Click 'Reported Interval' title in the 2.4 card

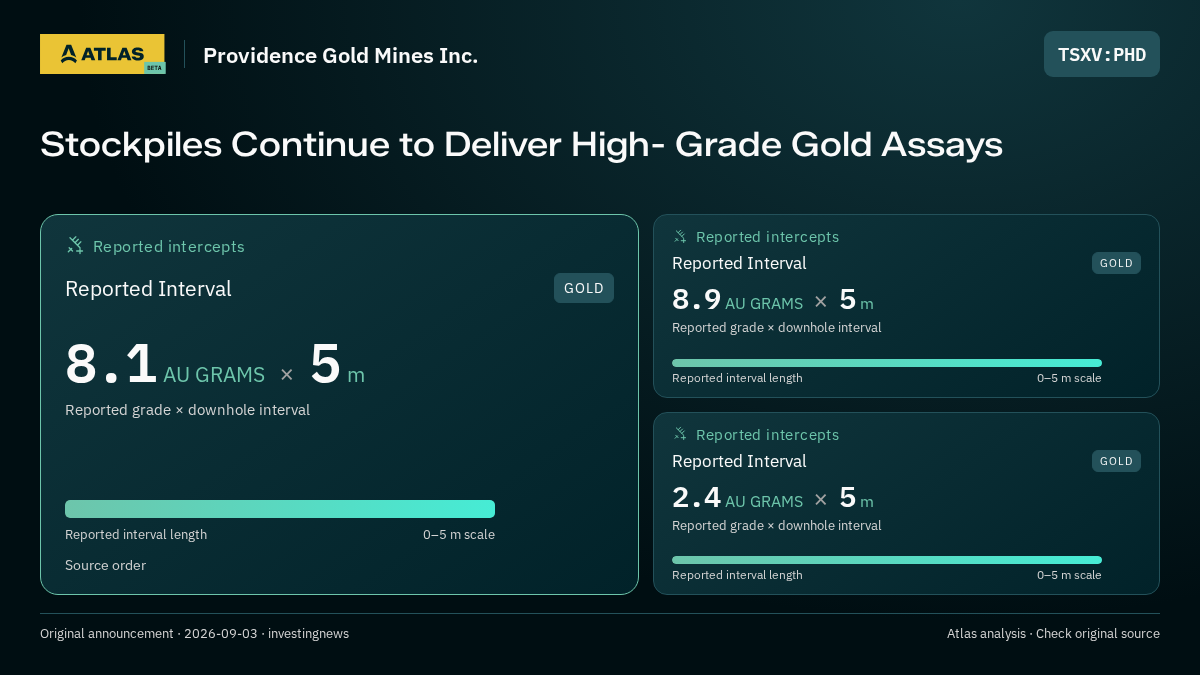[739, 461]
